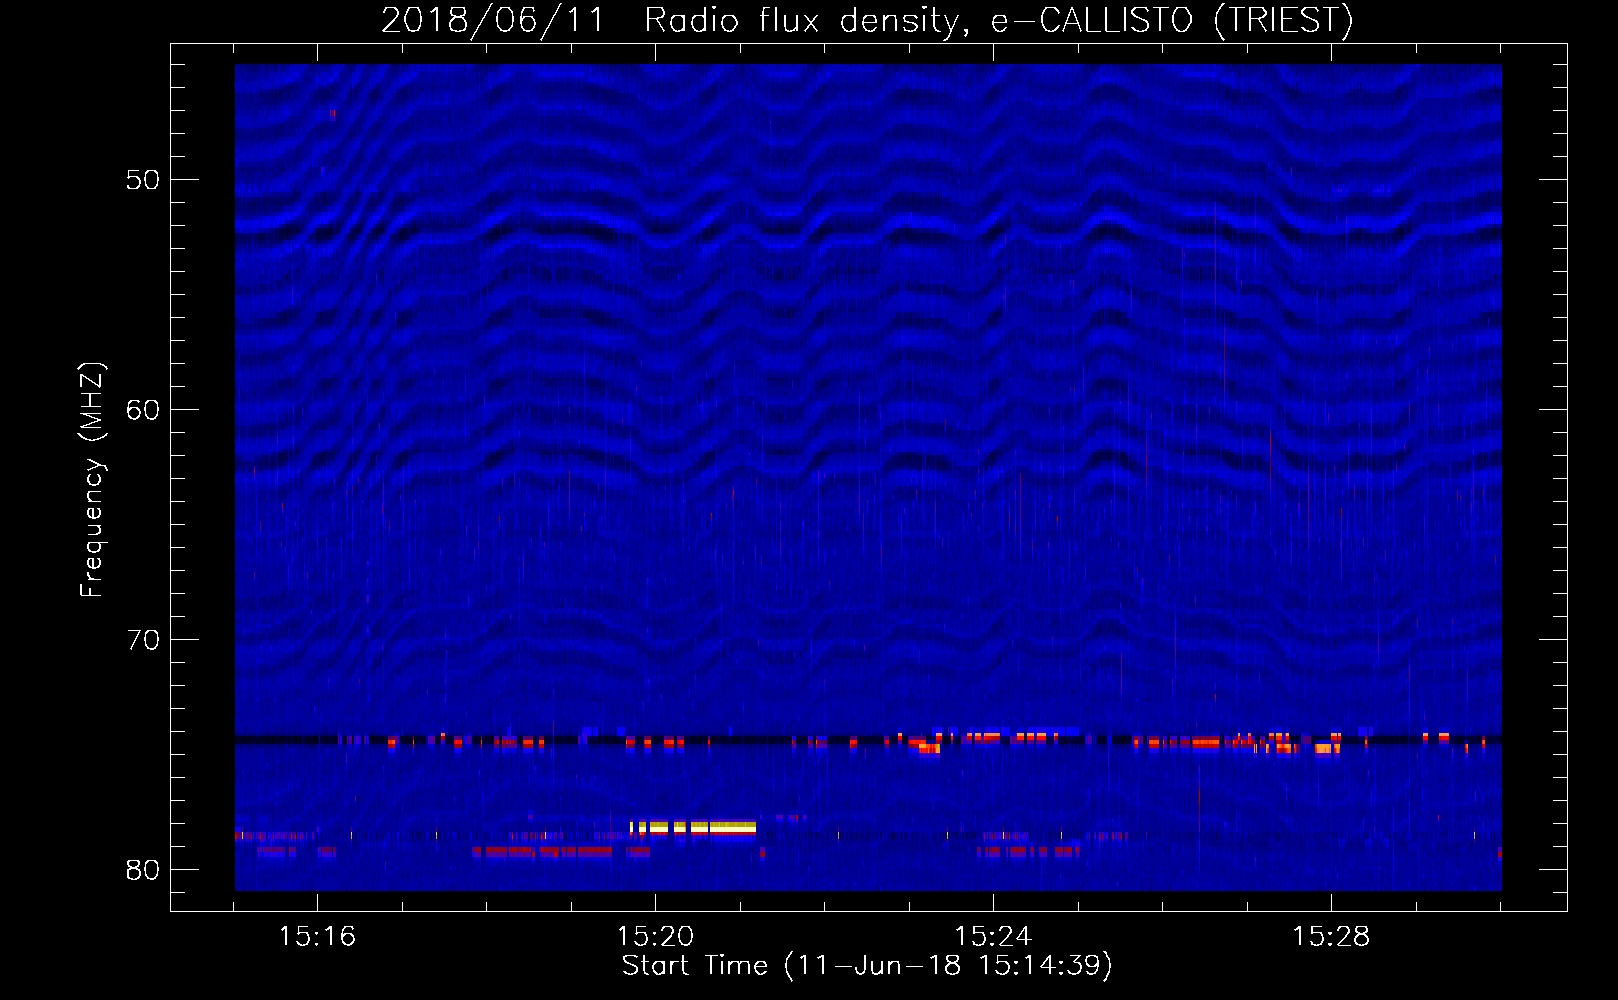Click the 70 frequency tick label

pos(143,640)
